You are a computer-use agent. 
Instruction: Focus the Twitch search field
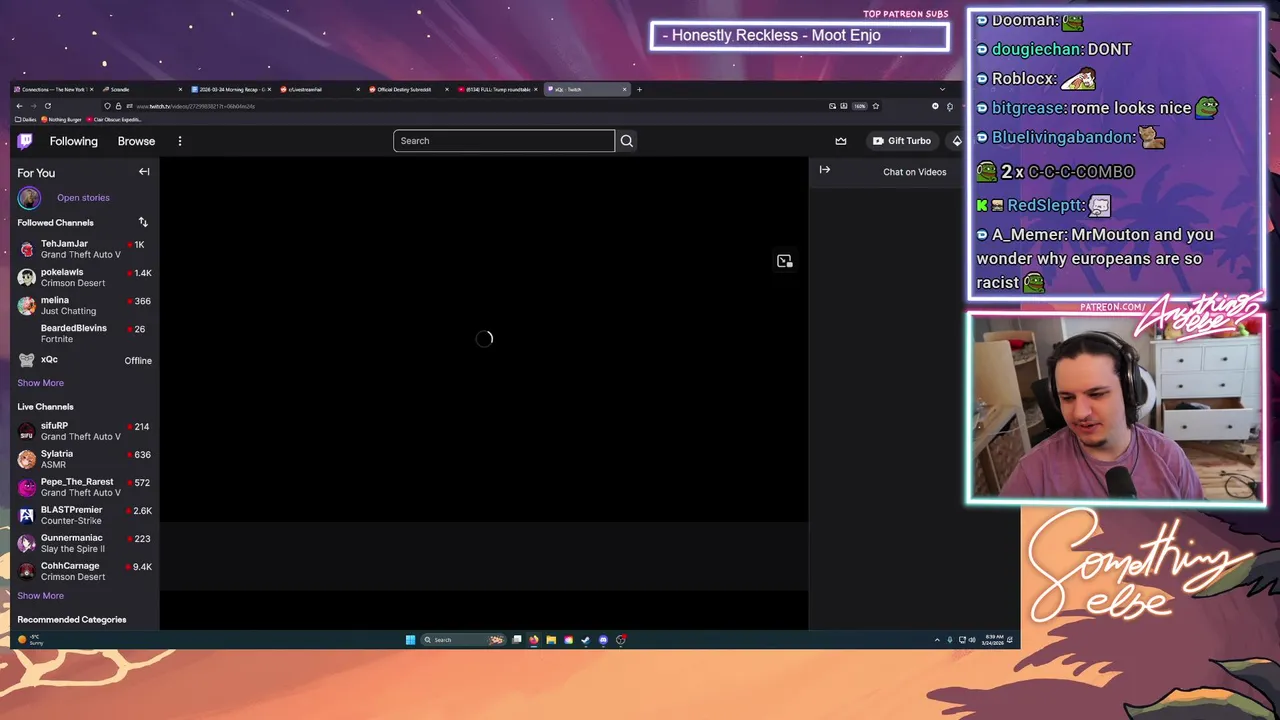[x=504, y=141]
